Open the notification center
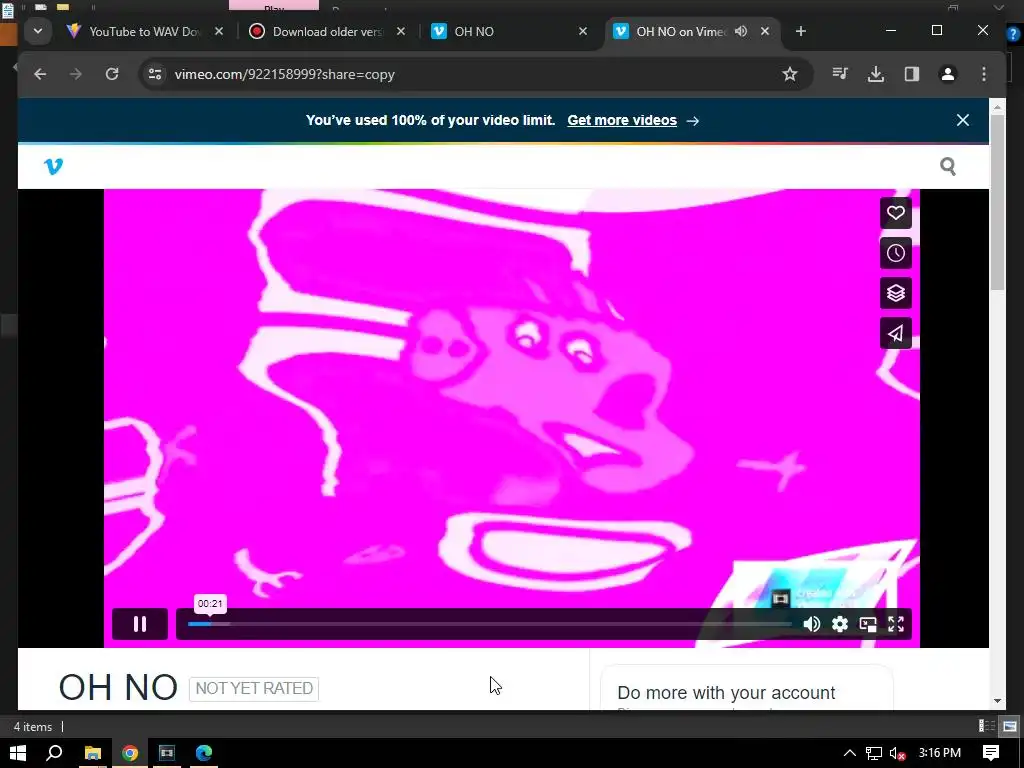 pyautogui.click(x=991, y=753)
